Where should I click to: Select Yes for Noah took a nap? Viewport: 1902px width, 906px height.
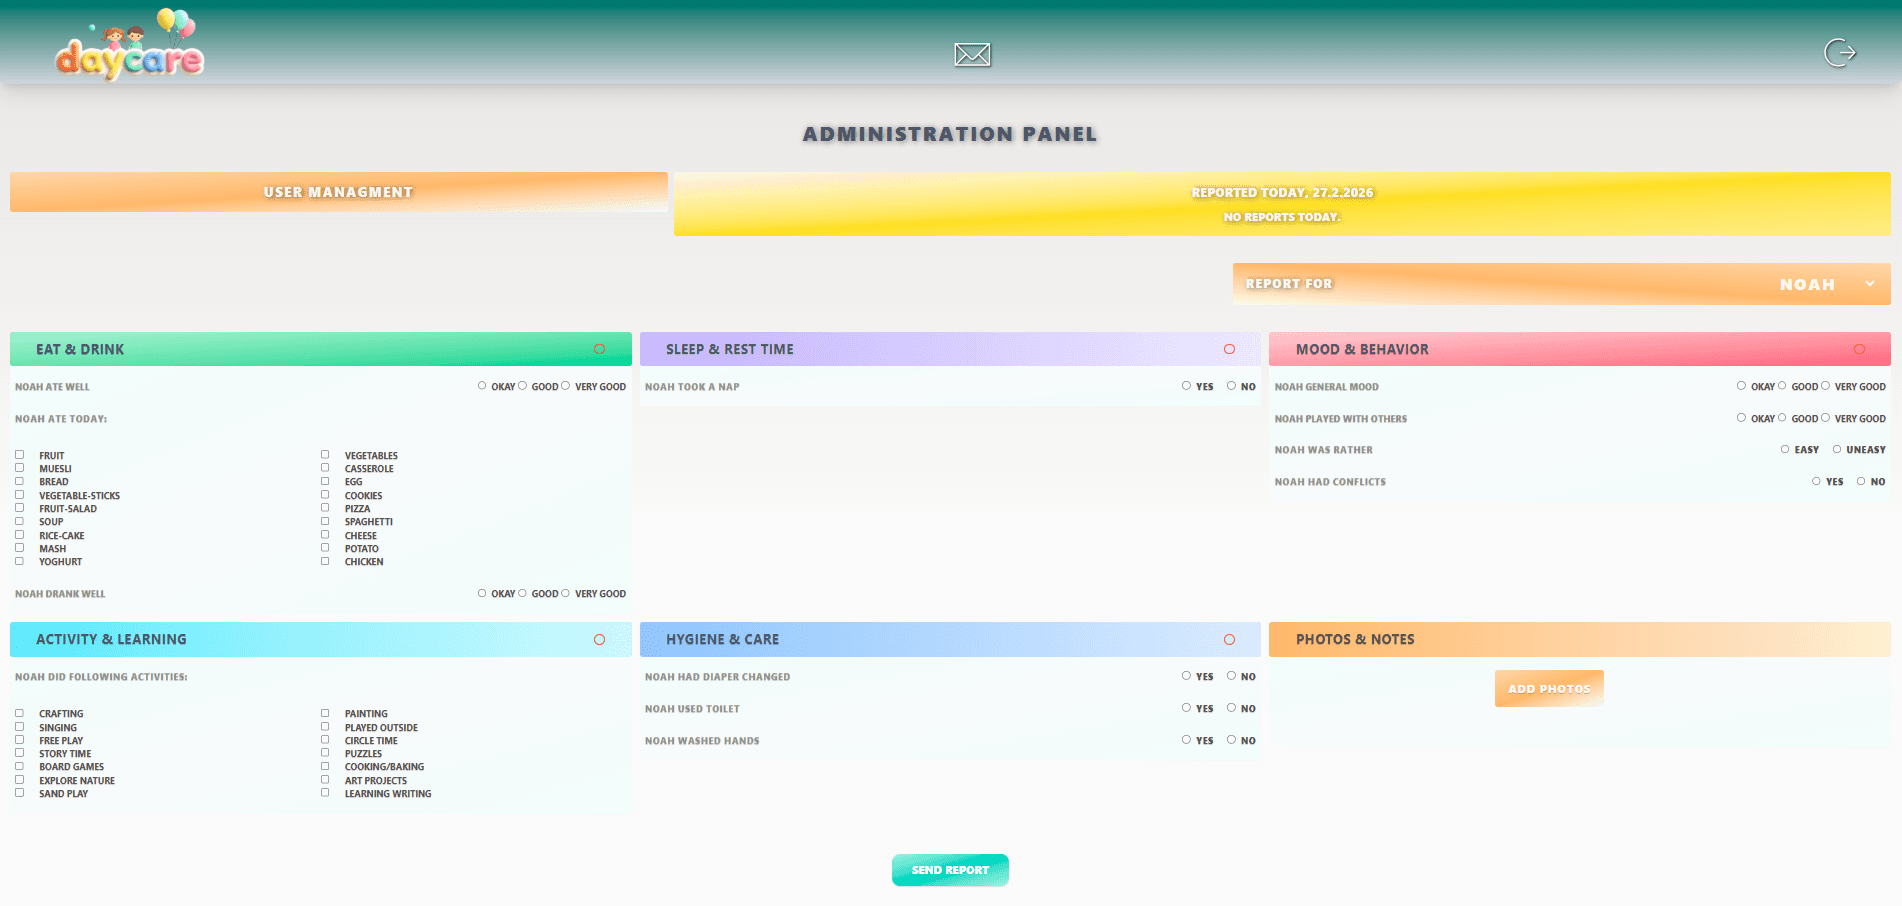point(1188,386)
